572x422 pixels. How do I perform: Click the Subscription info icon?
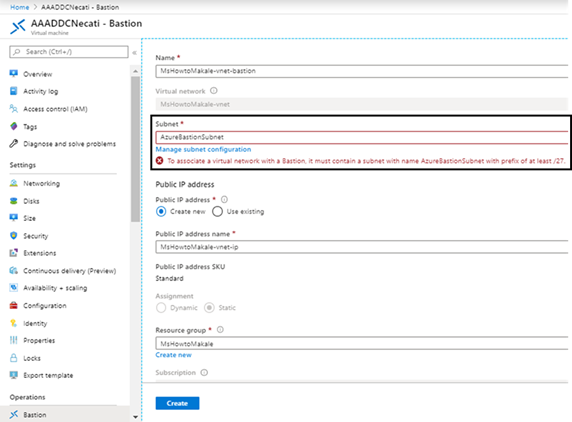click(204, 372)
